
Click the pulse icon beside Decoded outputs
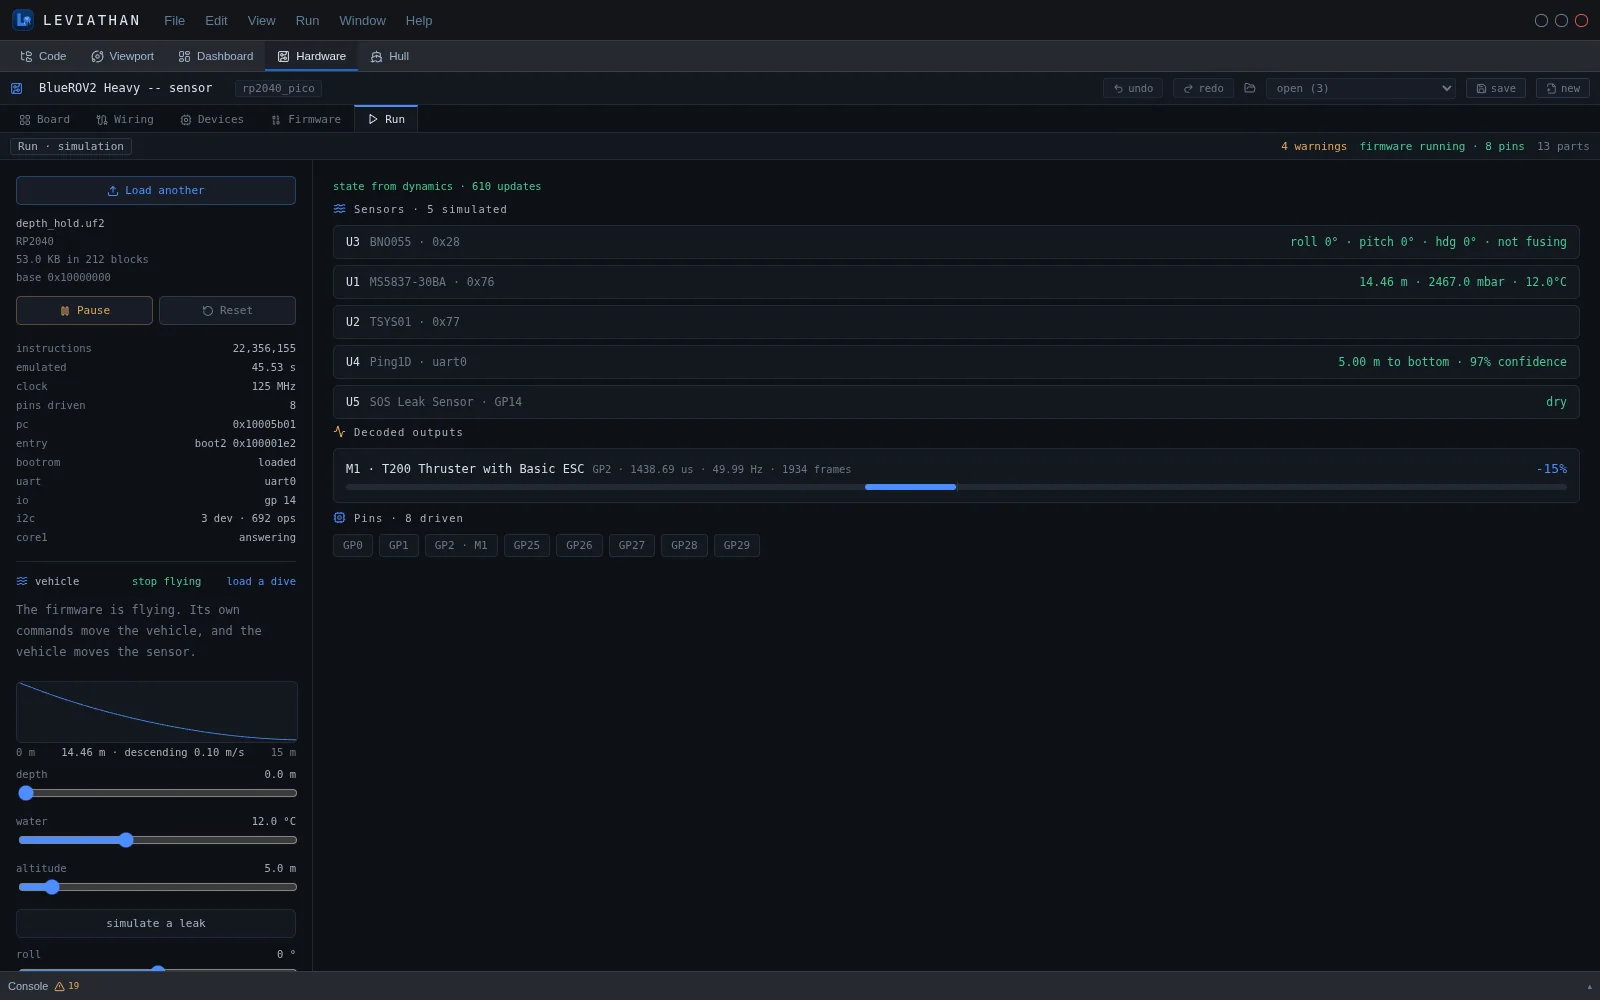(x=340, y=432)
